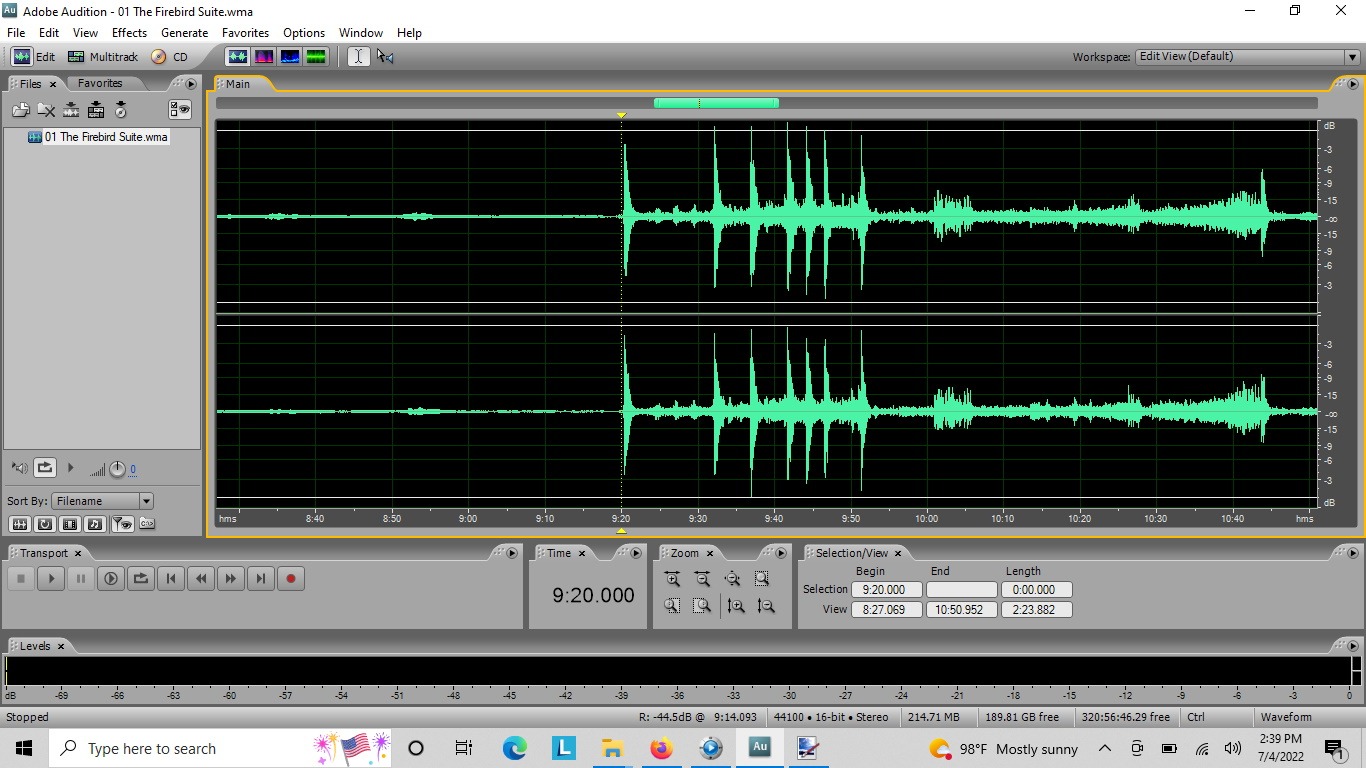The height and width of the screenshot is (768, 1366).
Task: Click Rewind button in Transport
Action: click(201, 578)
